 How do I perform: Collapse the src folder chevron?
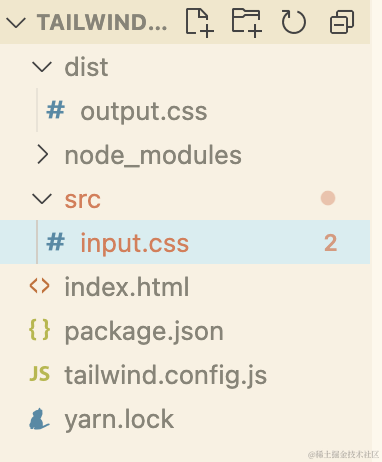tap(42, 199)
